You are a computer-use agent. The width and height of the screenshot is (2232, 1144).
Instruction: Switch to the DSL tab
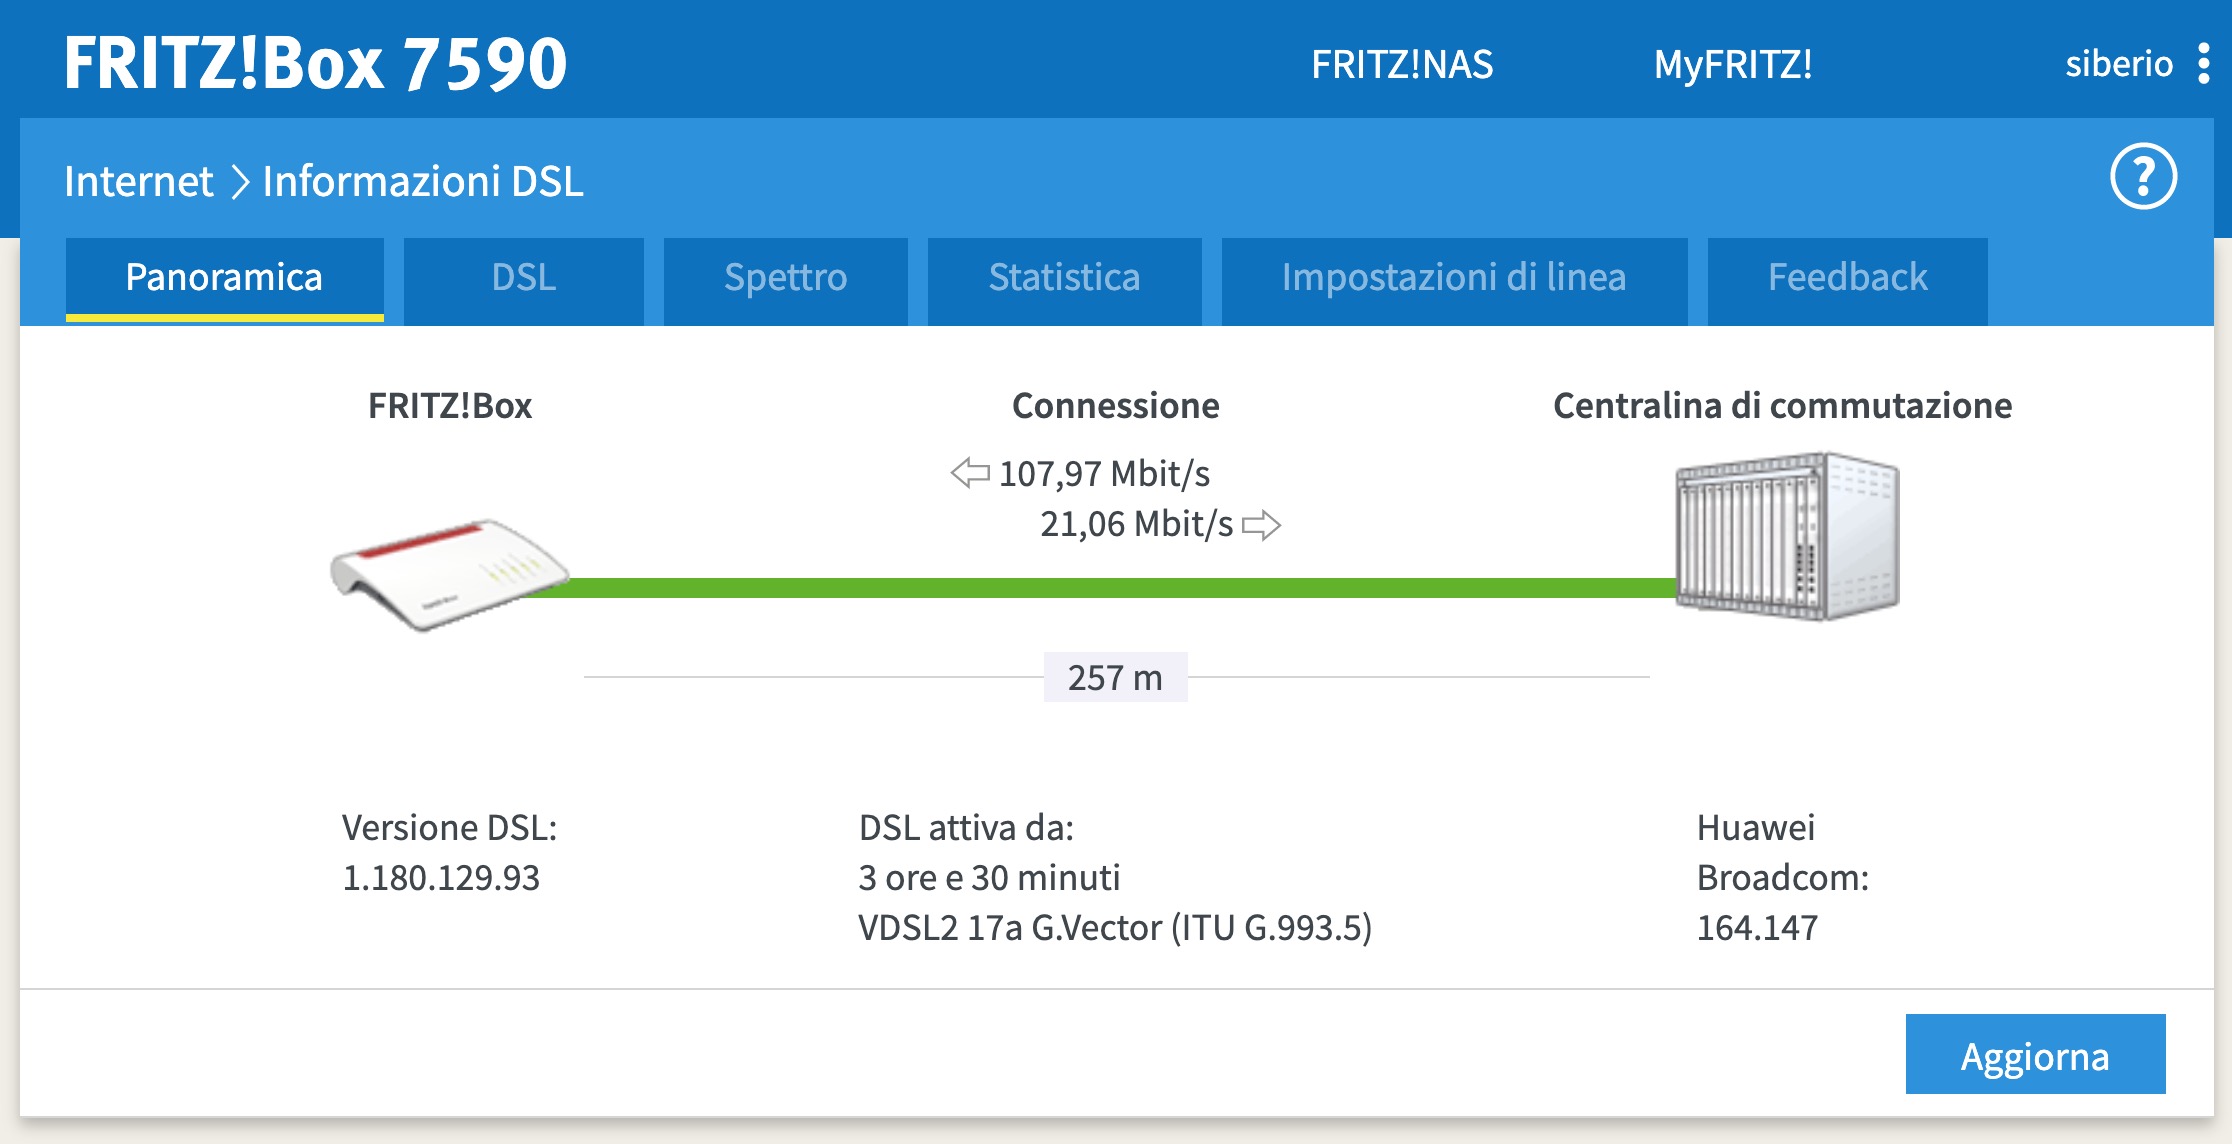point(523,278)
